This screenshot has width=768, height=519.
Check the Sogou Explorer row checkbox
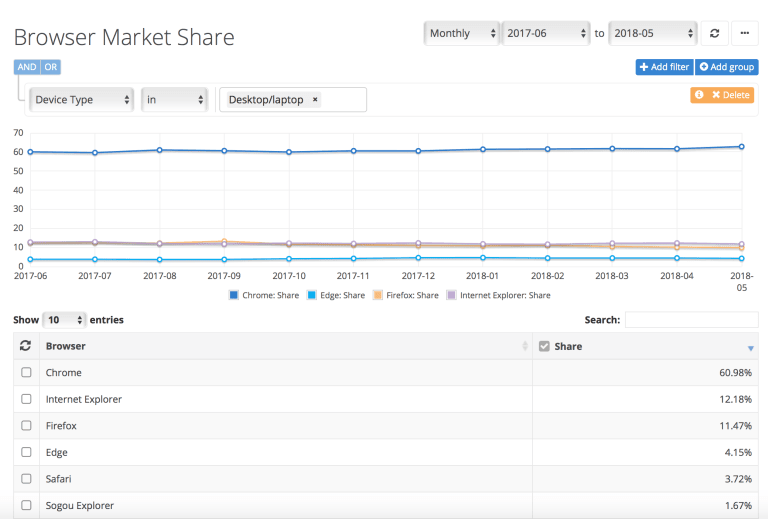point(26,505)
